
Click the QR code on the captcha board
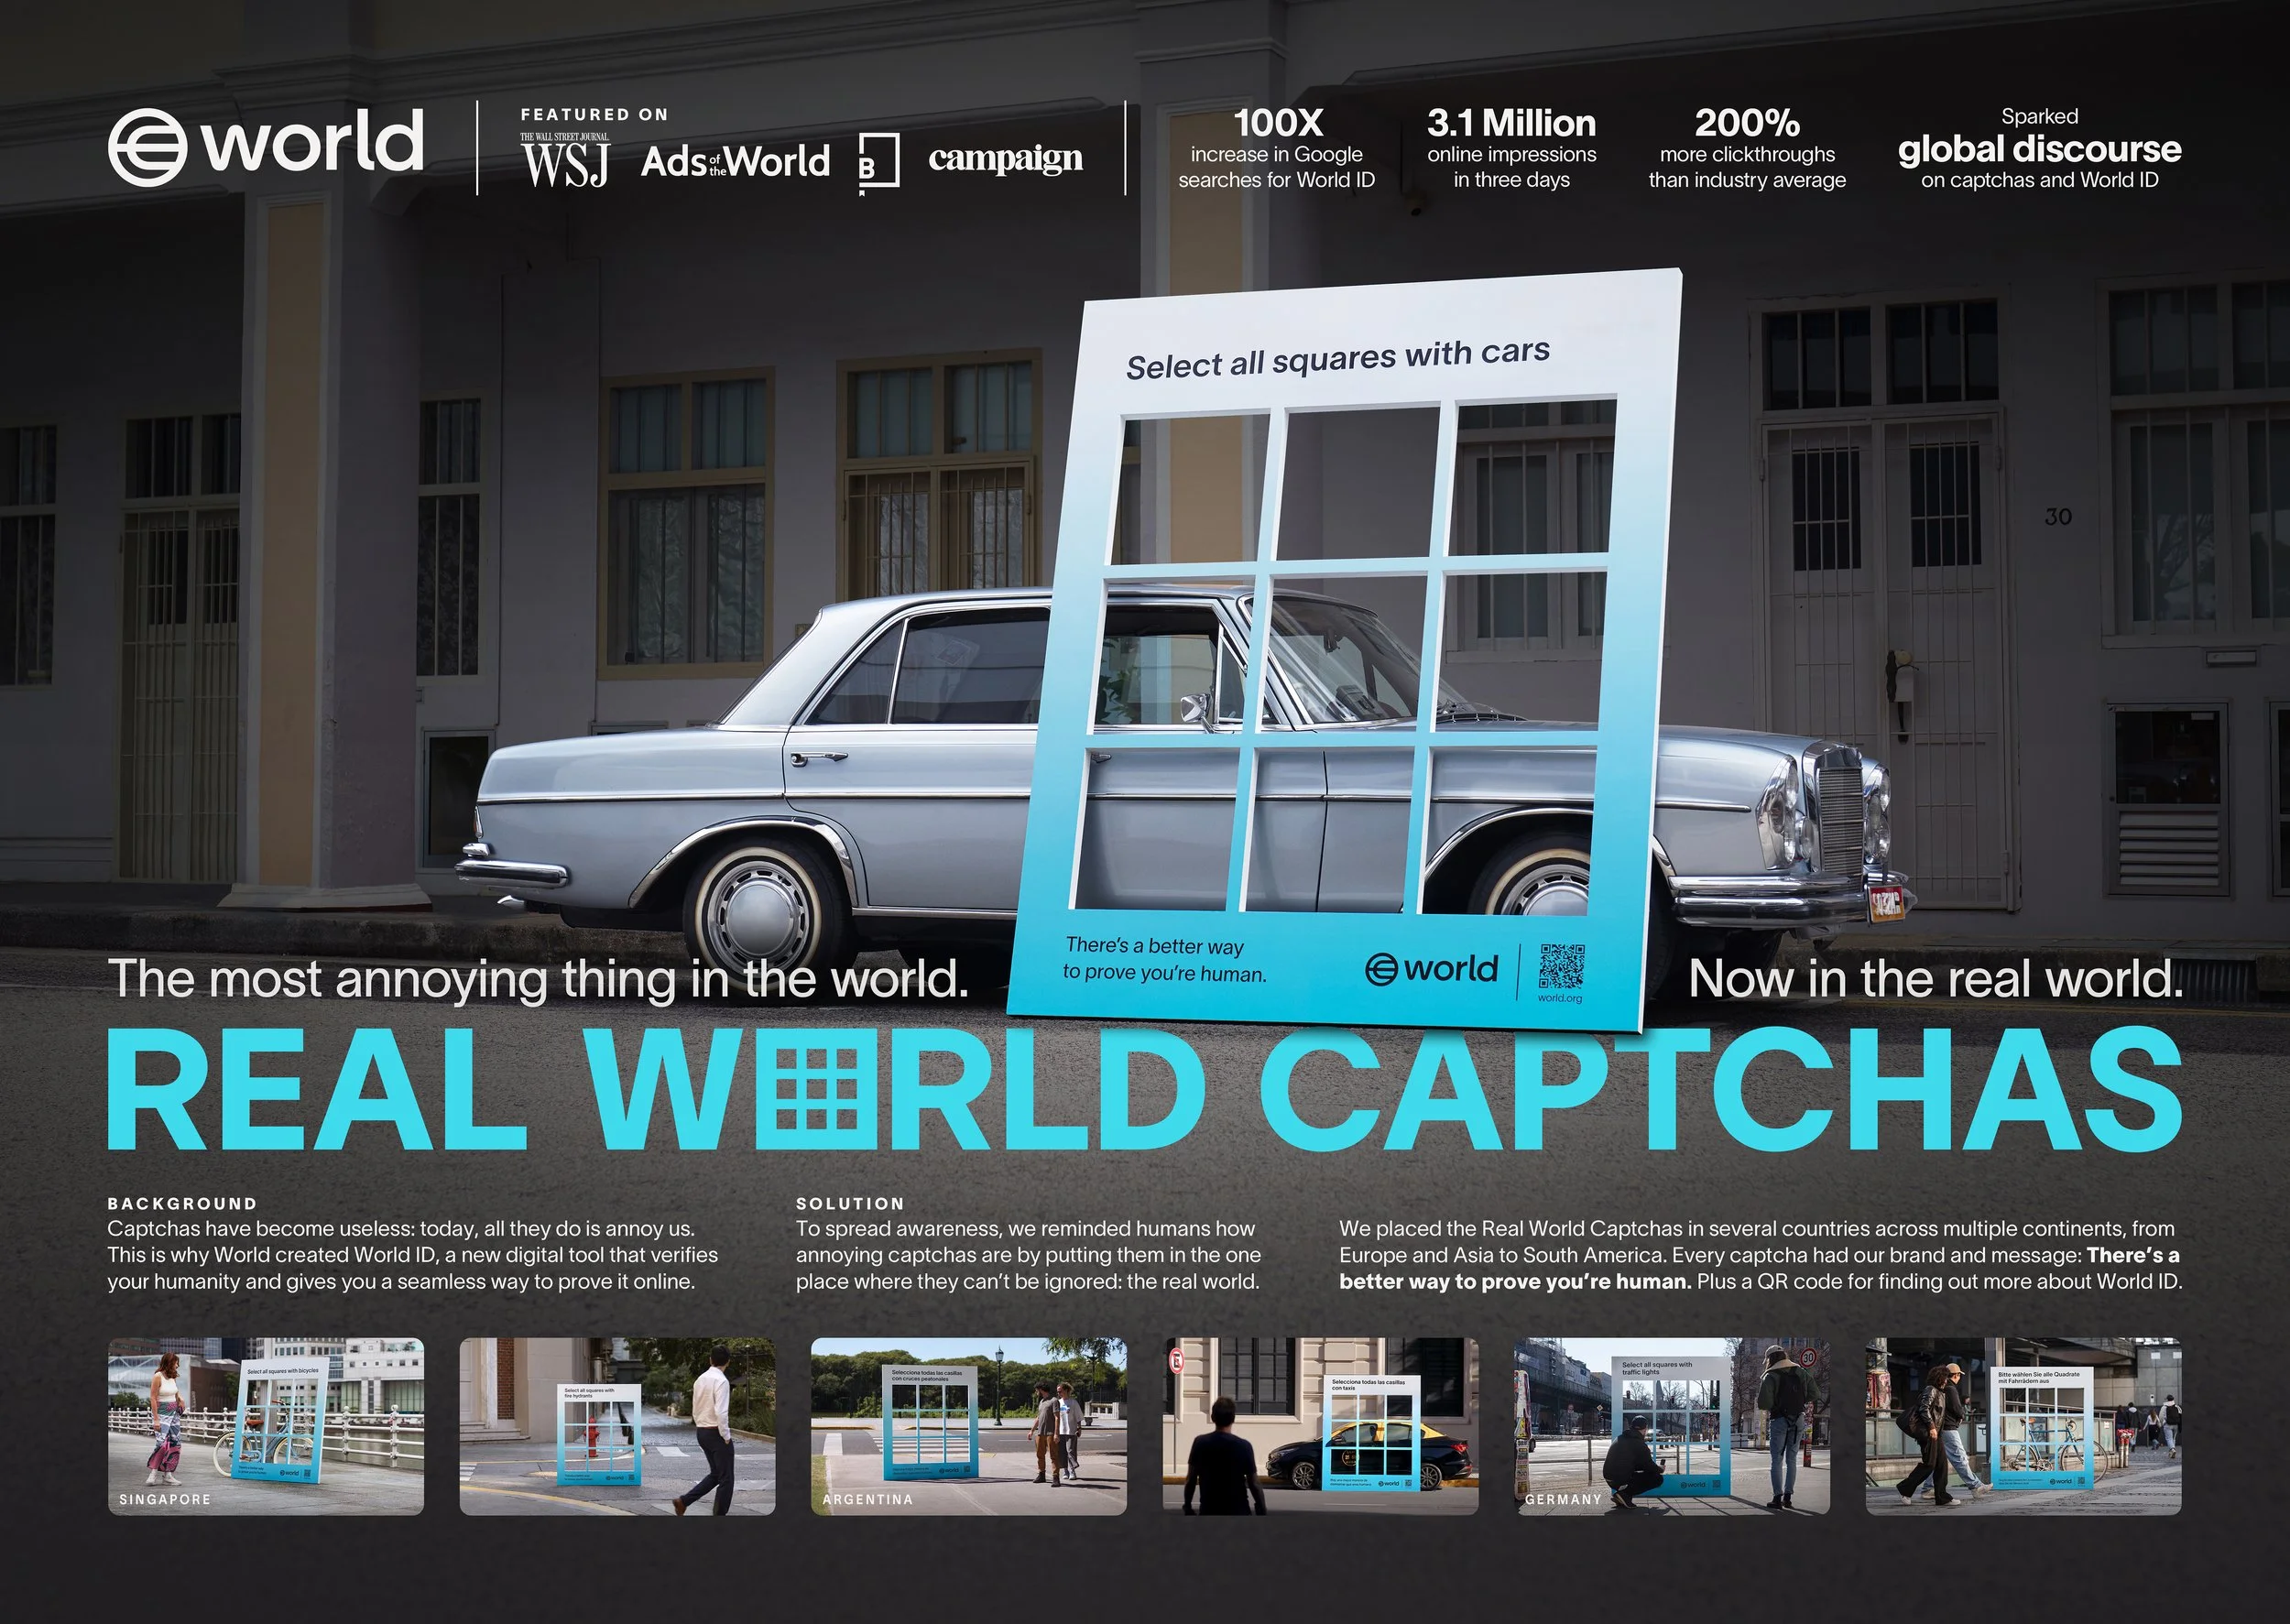(x=1561, y=966)
